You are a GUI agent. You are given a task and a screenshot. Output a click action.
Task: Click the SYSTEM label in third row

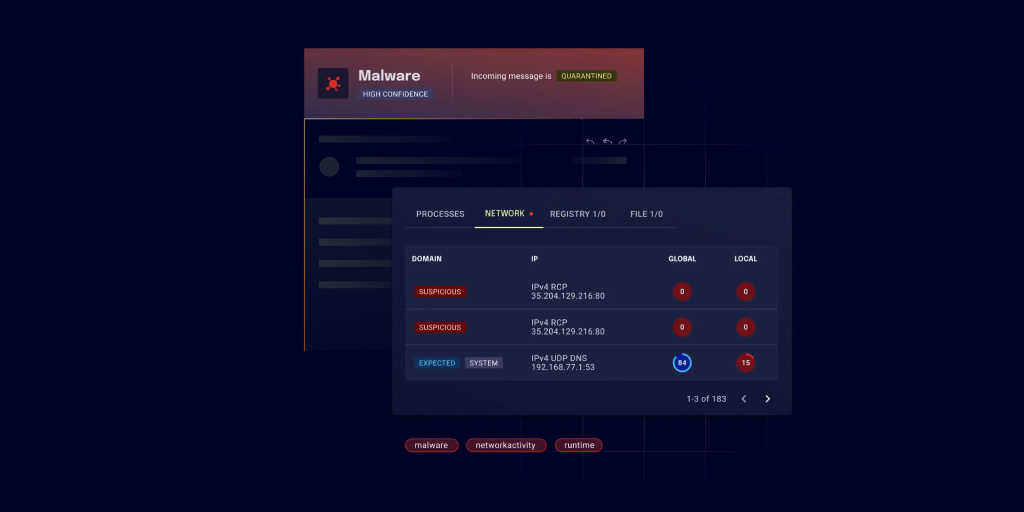coord(484,363)
